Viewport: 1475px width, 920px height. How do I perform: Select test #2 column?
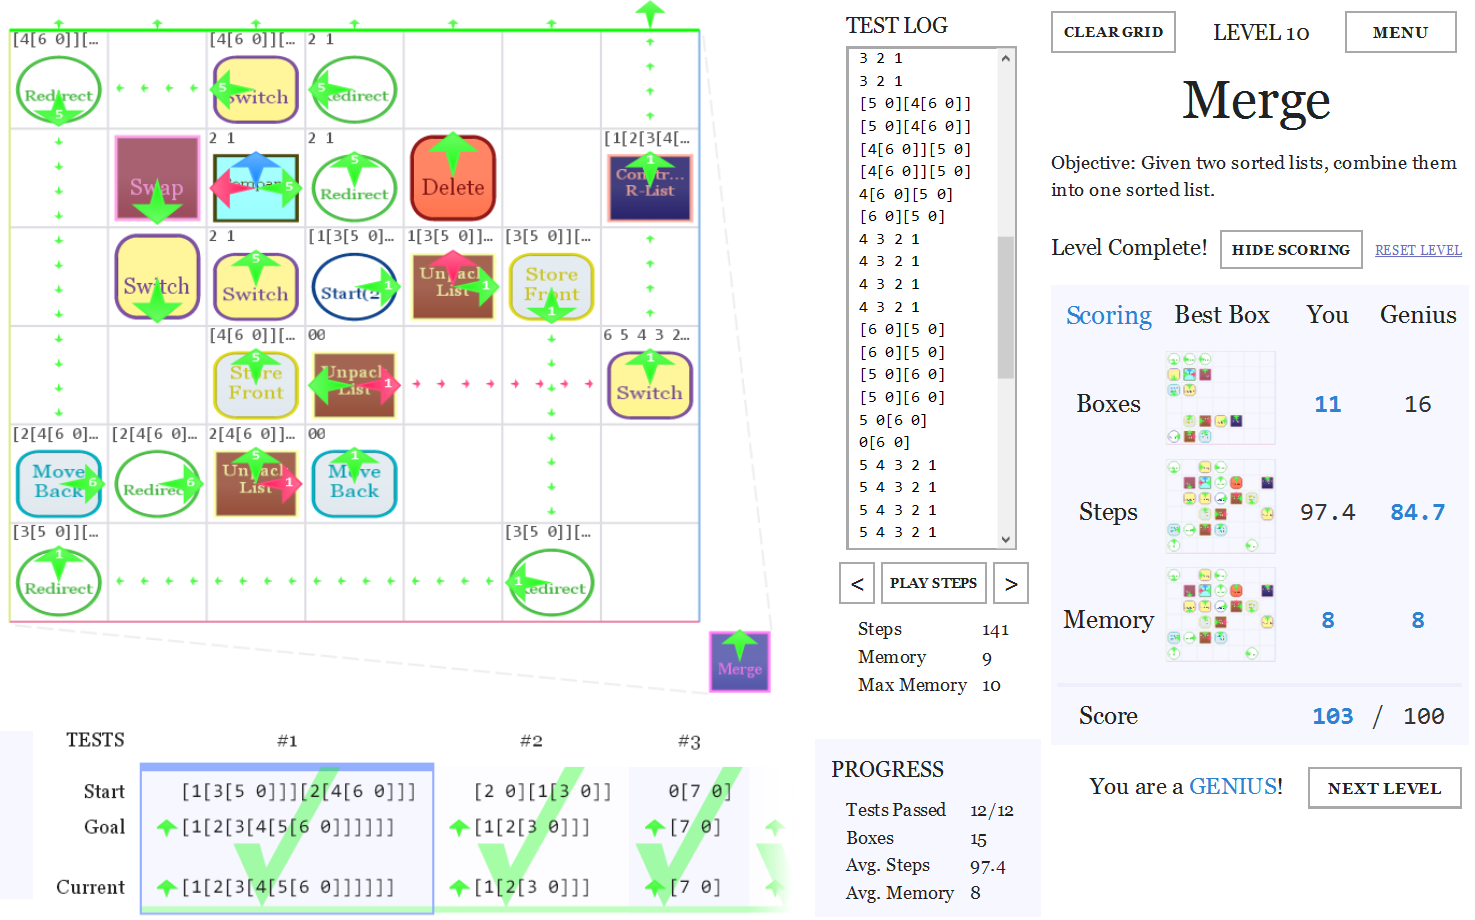(531, 837)
